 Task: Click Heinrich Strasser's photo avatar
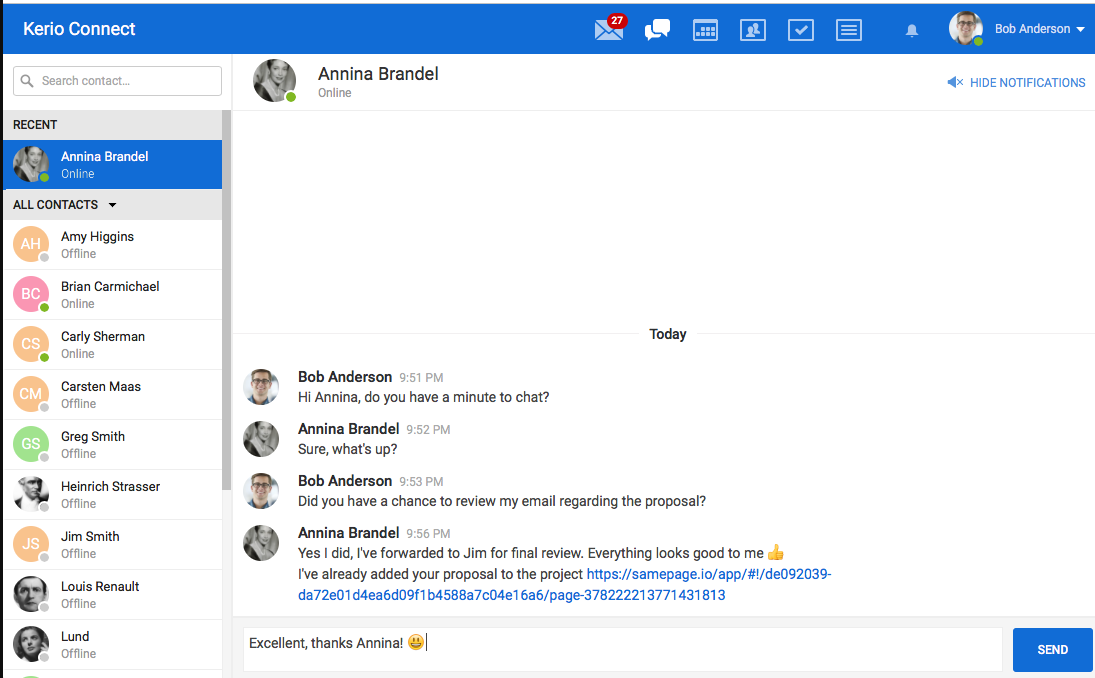(31, 494)
